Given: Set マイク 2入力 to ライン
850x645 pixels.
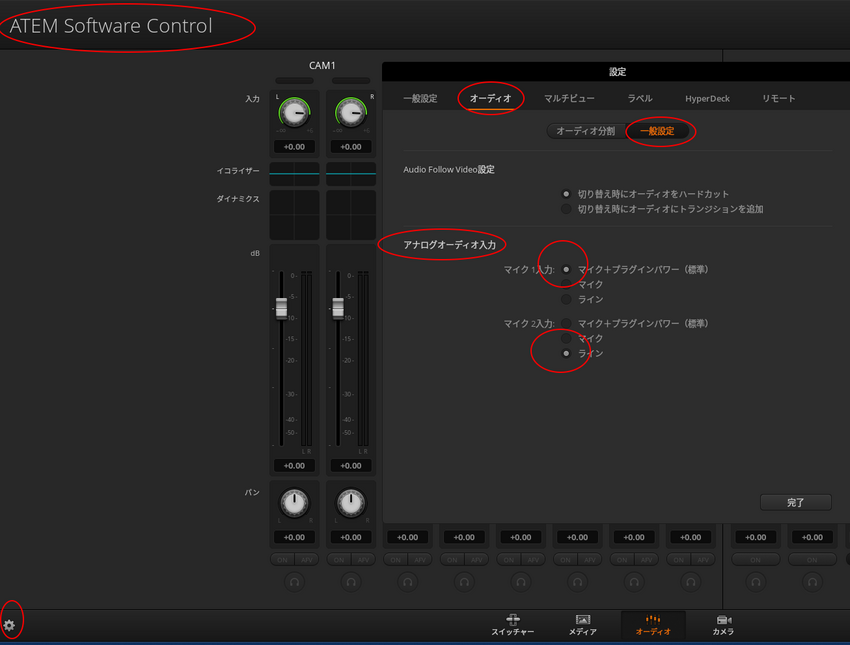Looking at the screenshot, I should [566, 353].
